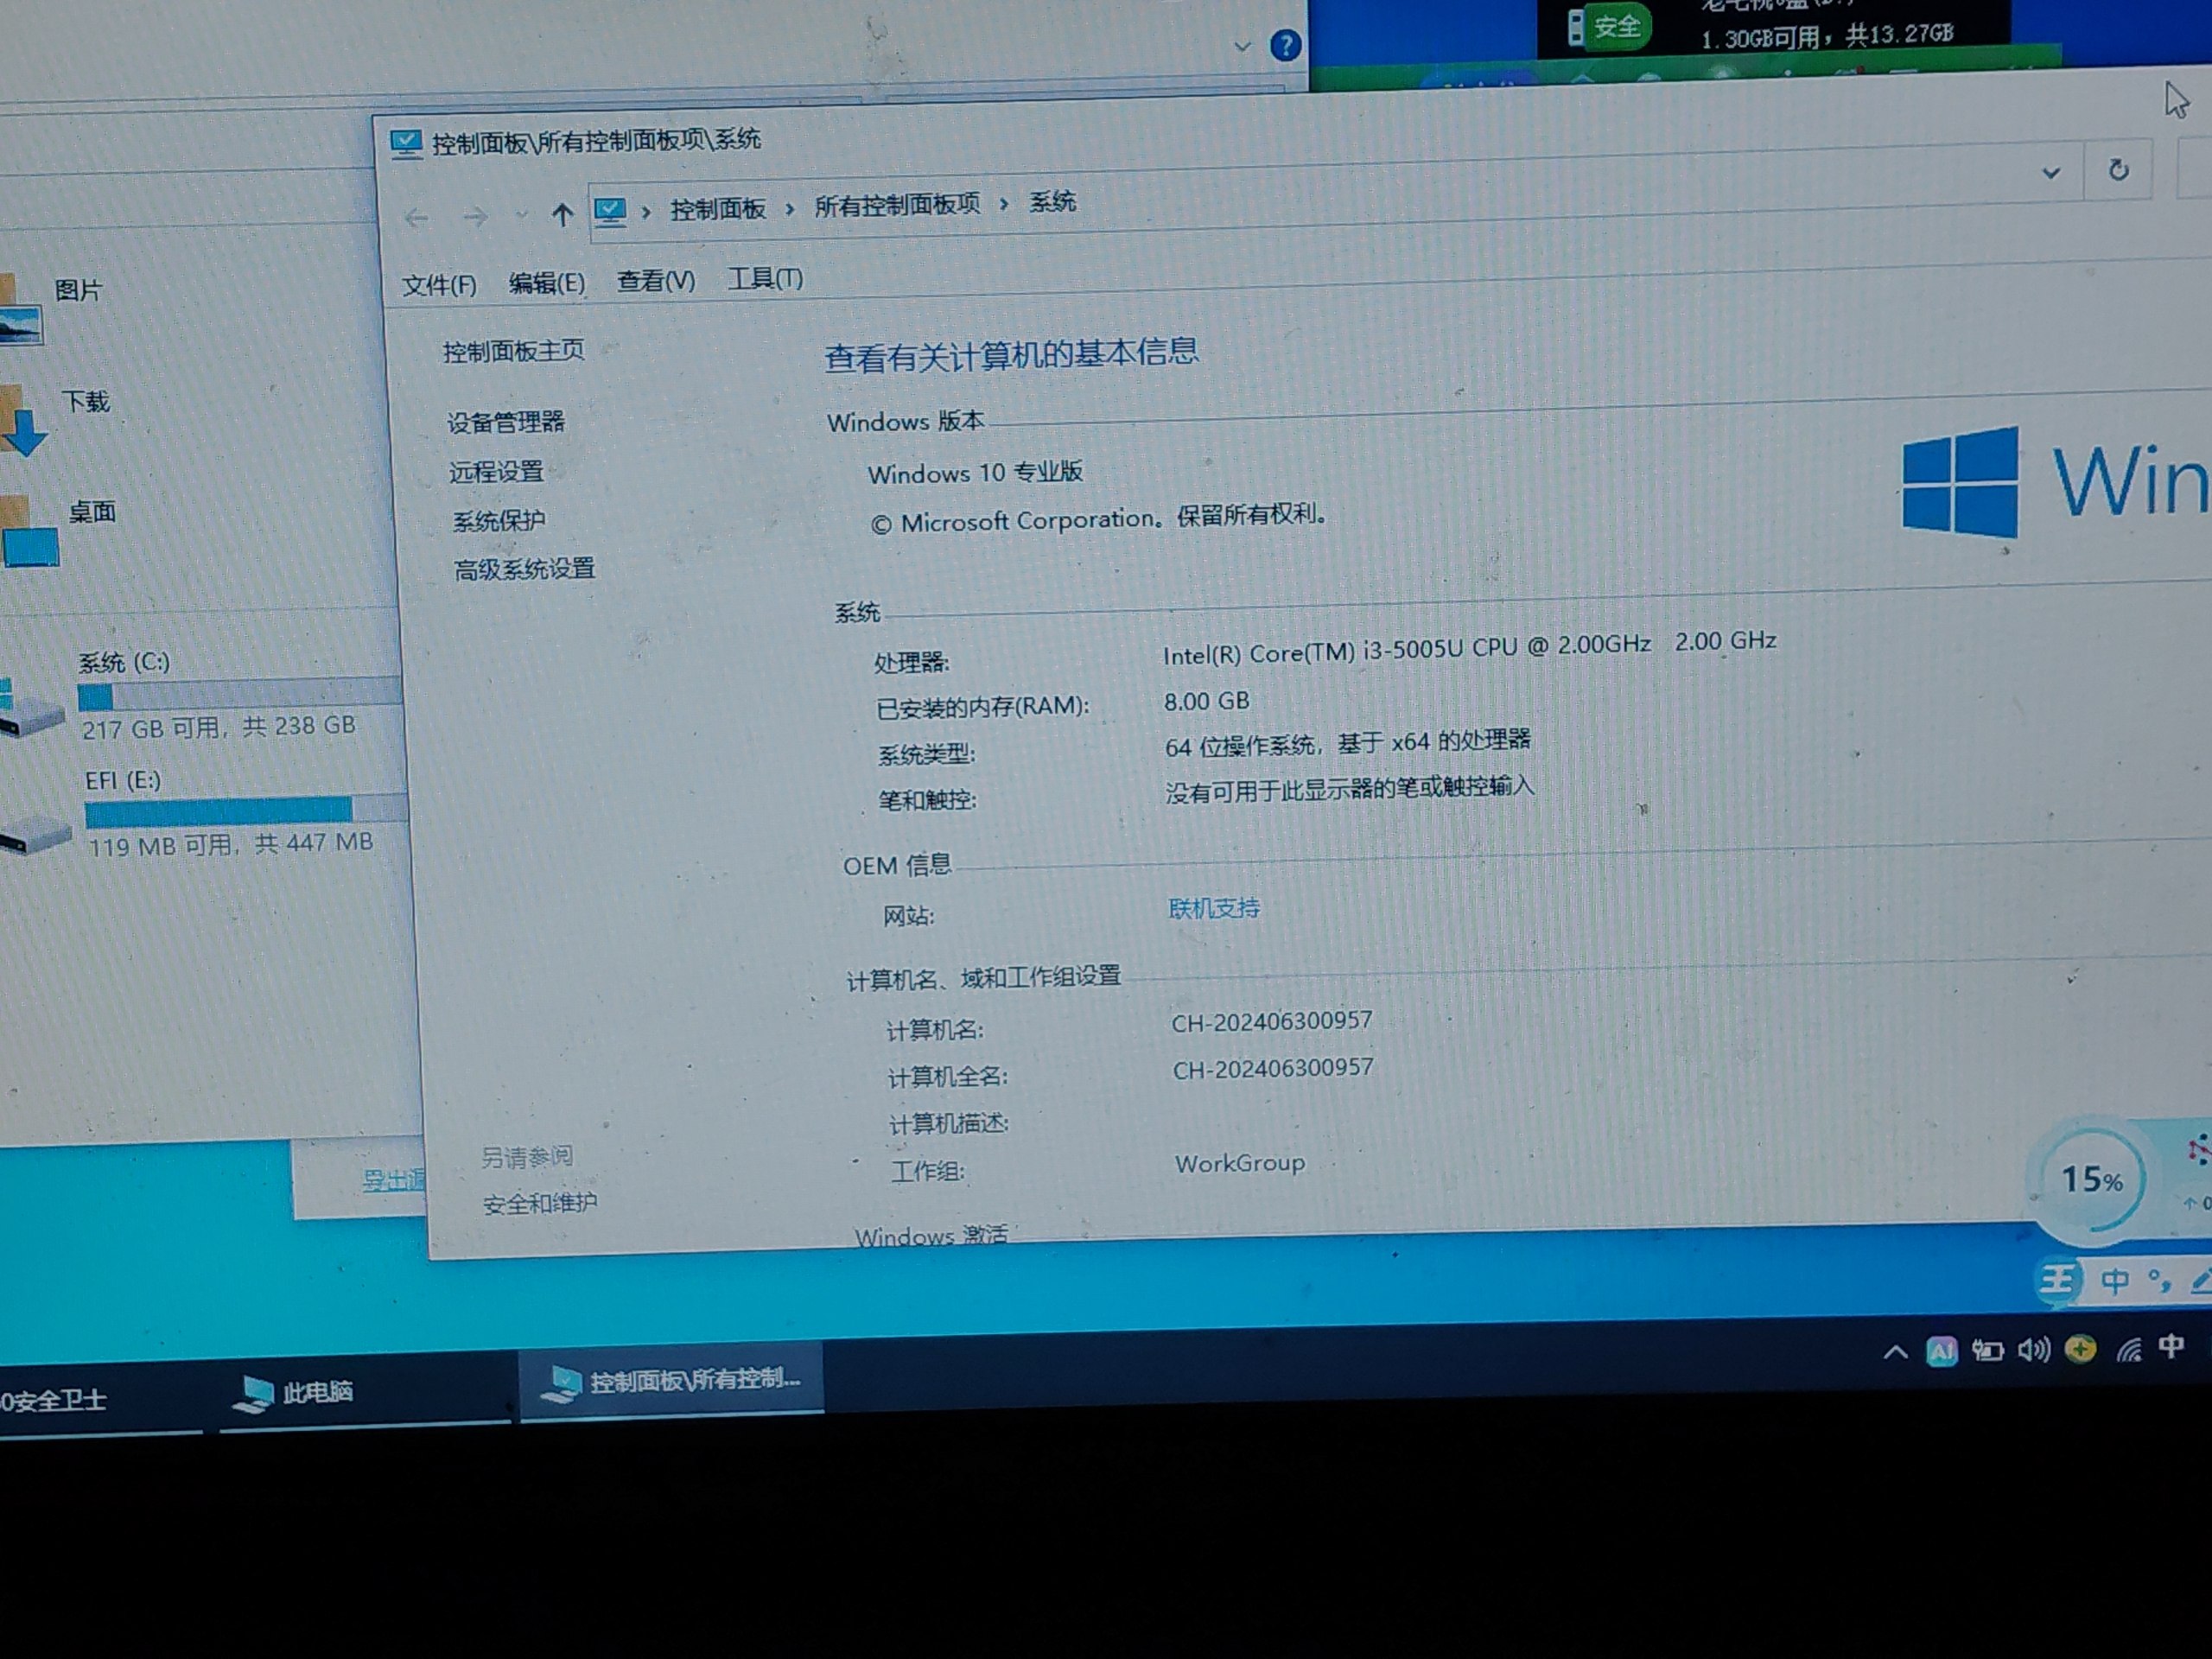Open 远程设置 from left pane

[x=496, y=471]
